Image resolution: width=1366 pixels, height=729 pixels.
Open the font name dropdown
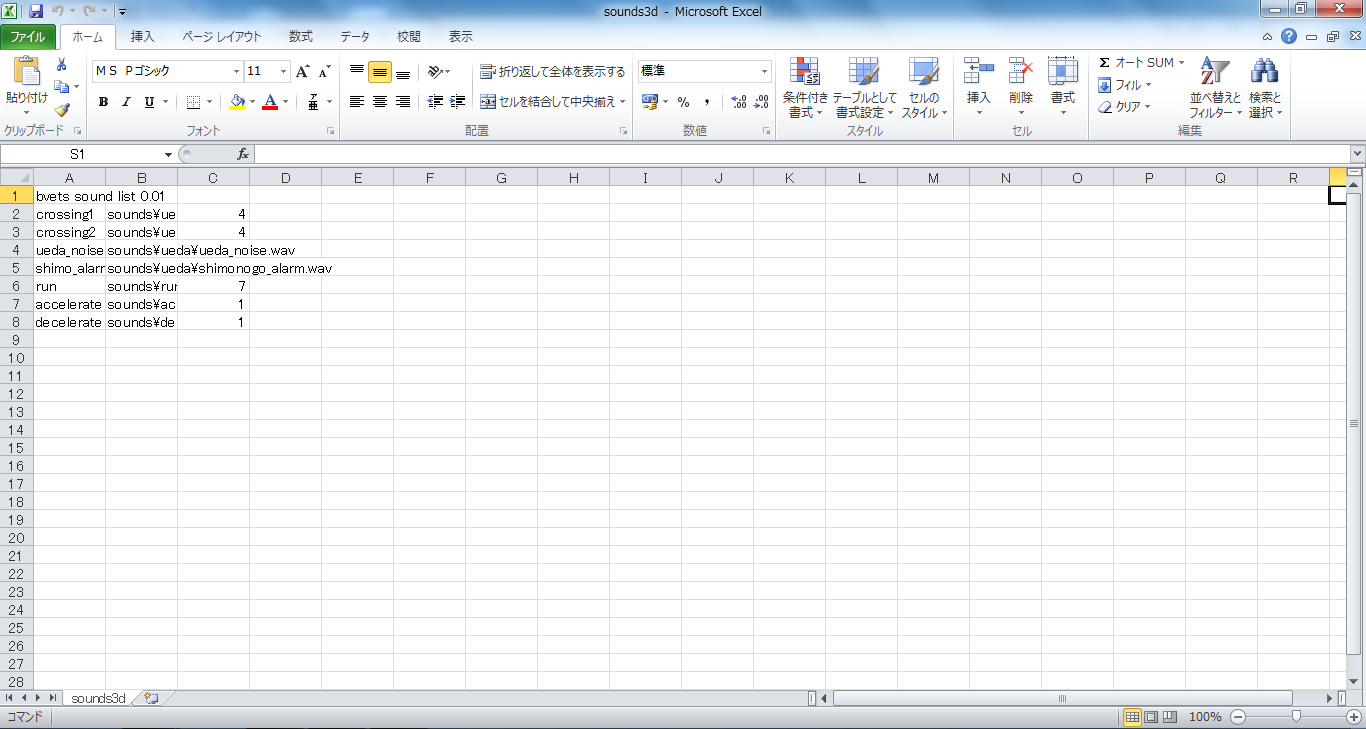click(237, 71)
